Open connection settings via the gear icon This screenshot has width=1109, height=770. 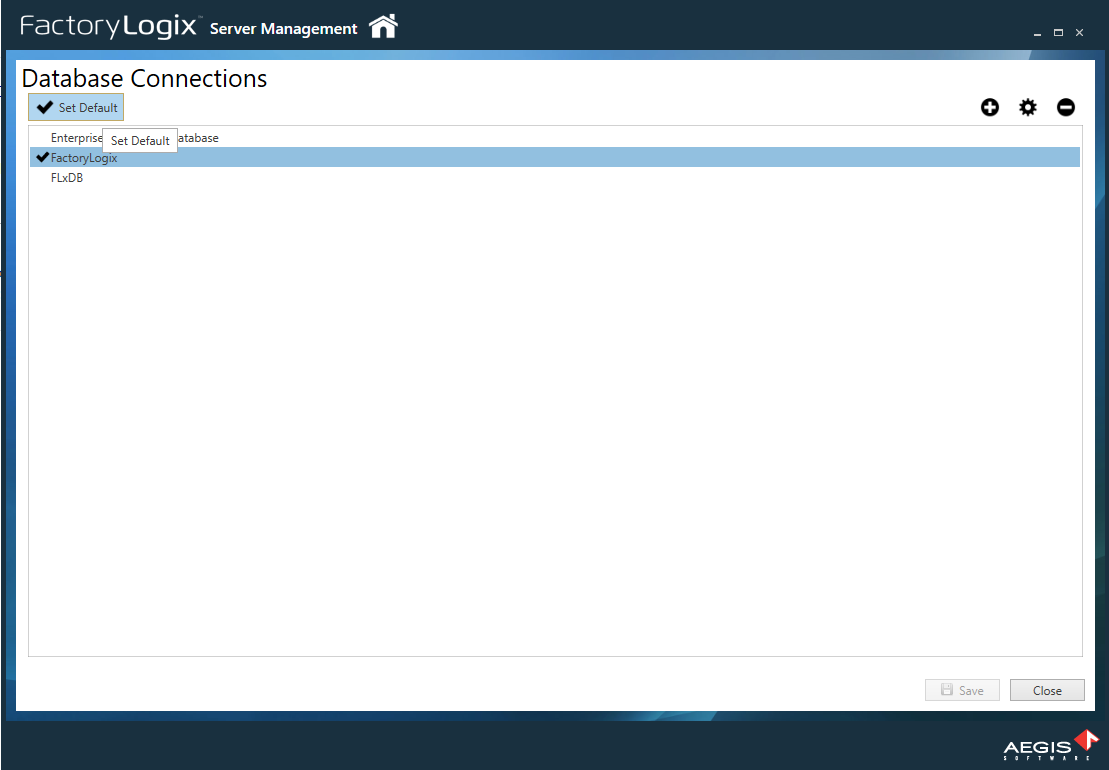(x=1028, y=107)
